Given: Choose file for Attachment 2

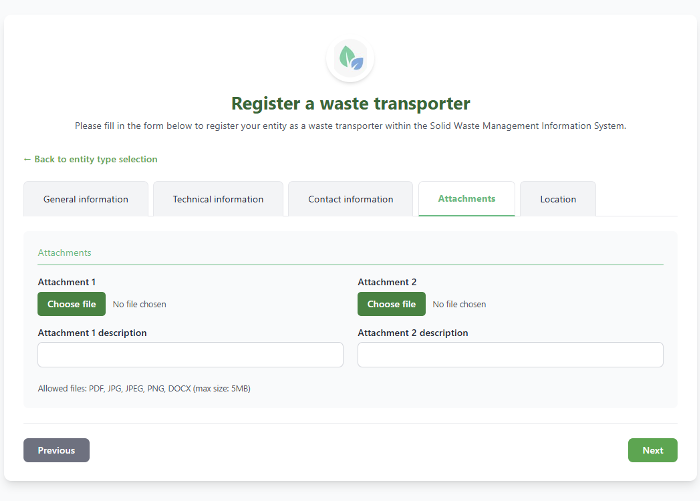Looking at the screenshot, I should coord(392,304).
